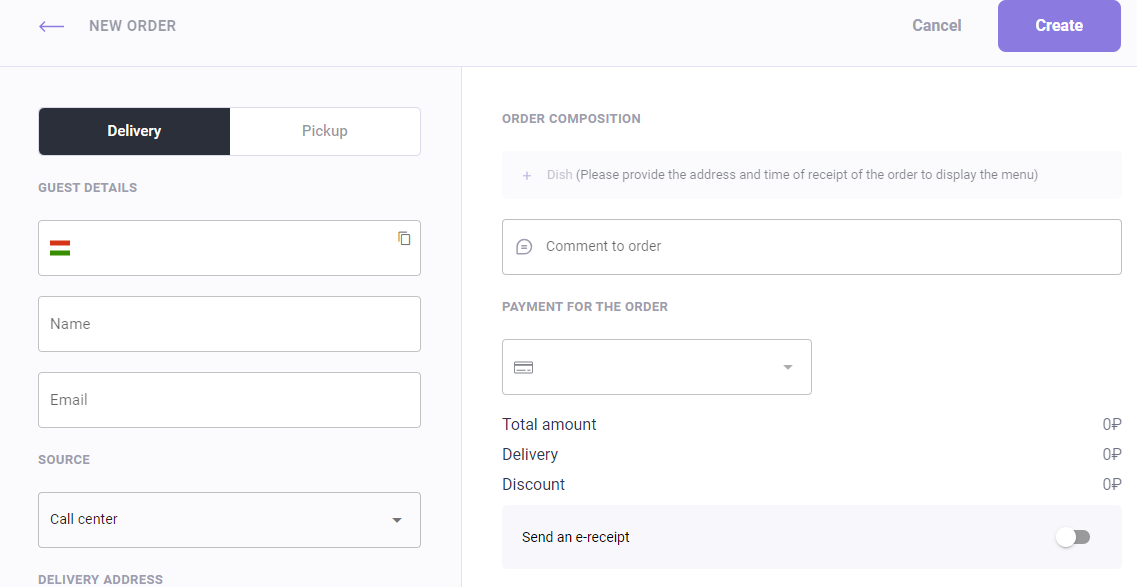Click inside the phone number field
This screenshot has width=1137, height=587.
[x=229, y=248]
